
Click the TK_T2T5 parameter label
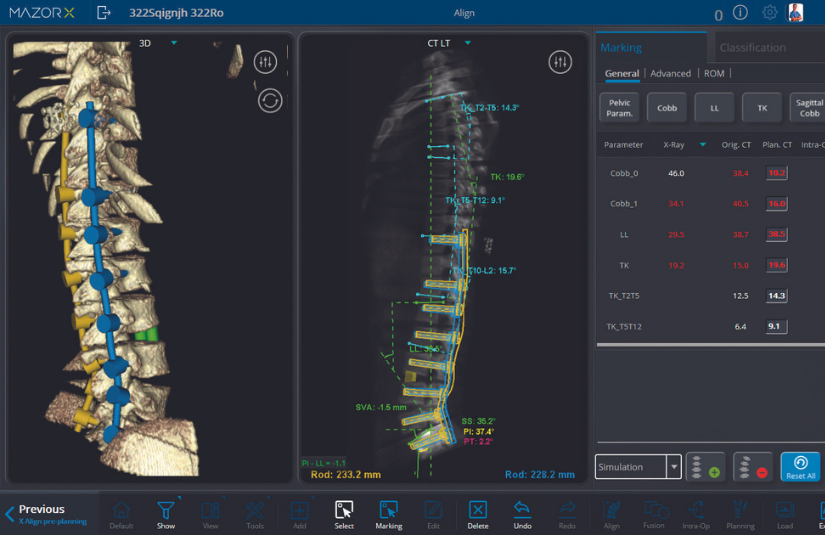tap(624, 296)
